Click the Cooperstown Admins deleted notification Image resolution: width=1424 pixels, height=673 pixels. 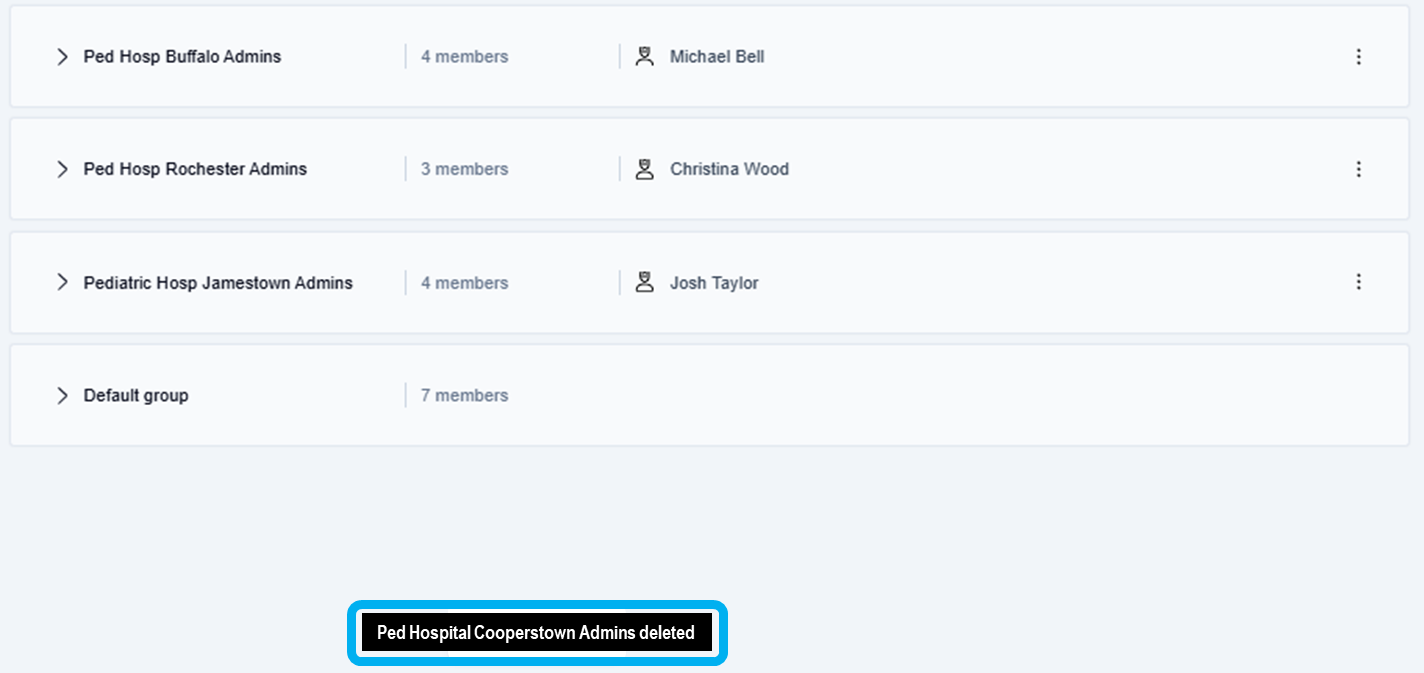click(536, 632)
